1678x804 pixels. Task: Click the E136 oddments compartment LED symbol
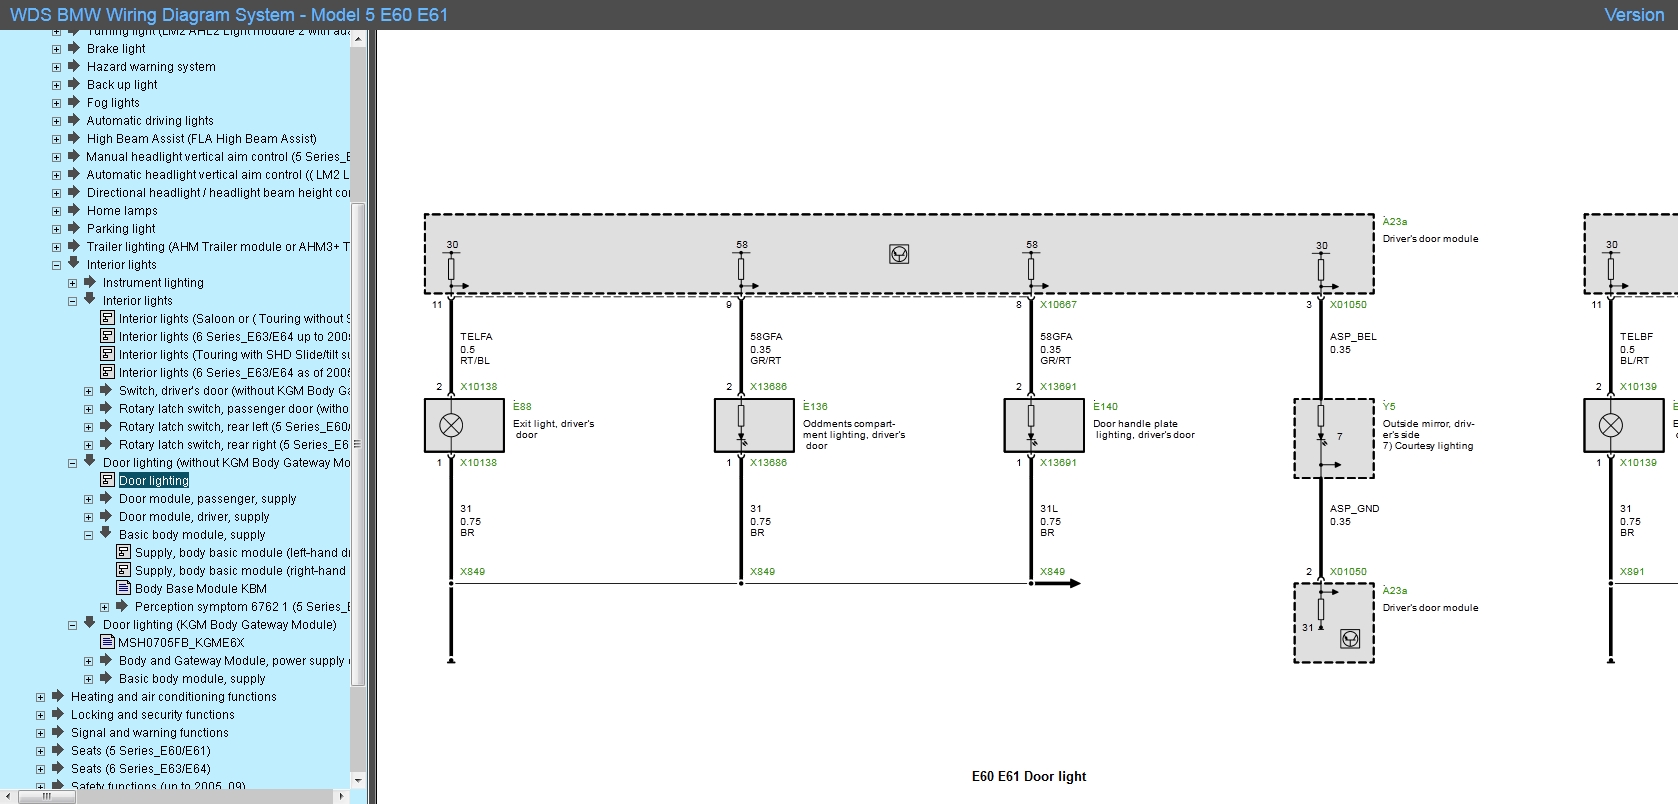point(741,425)
